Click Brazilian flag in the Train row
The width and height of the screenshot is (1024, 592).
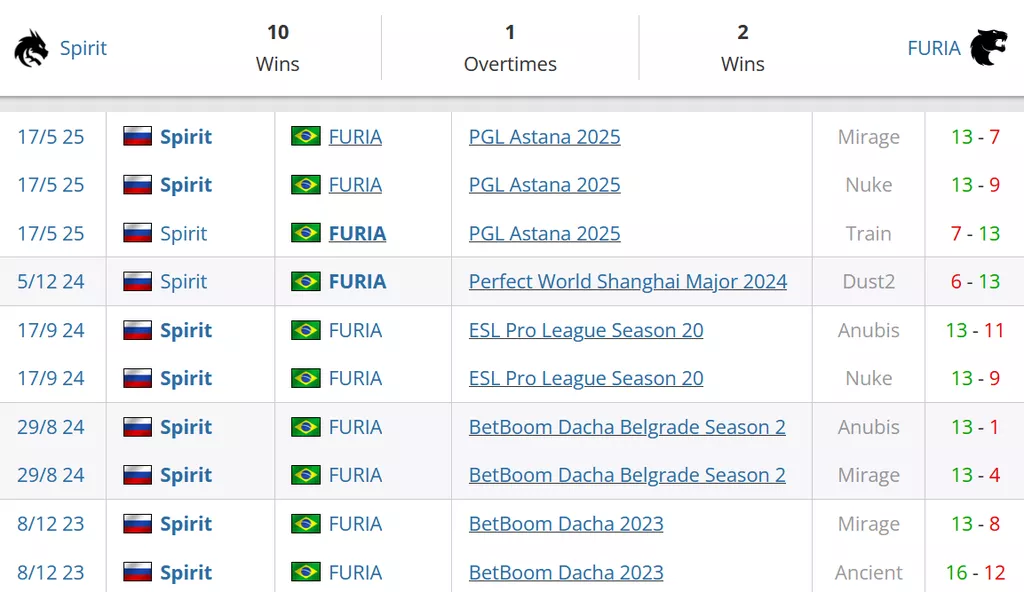click(x=306, y=233)
